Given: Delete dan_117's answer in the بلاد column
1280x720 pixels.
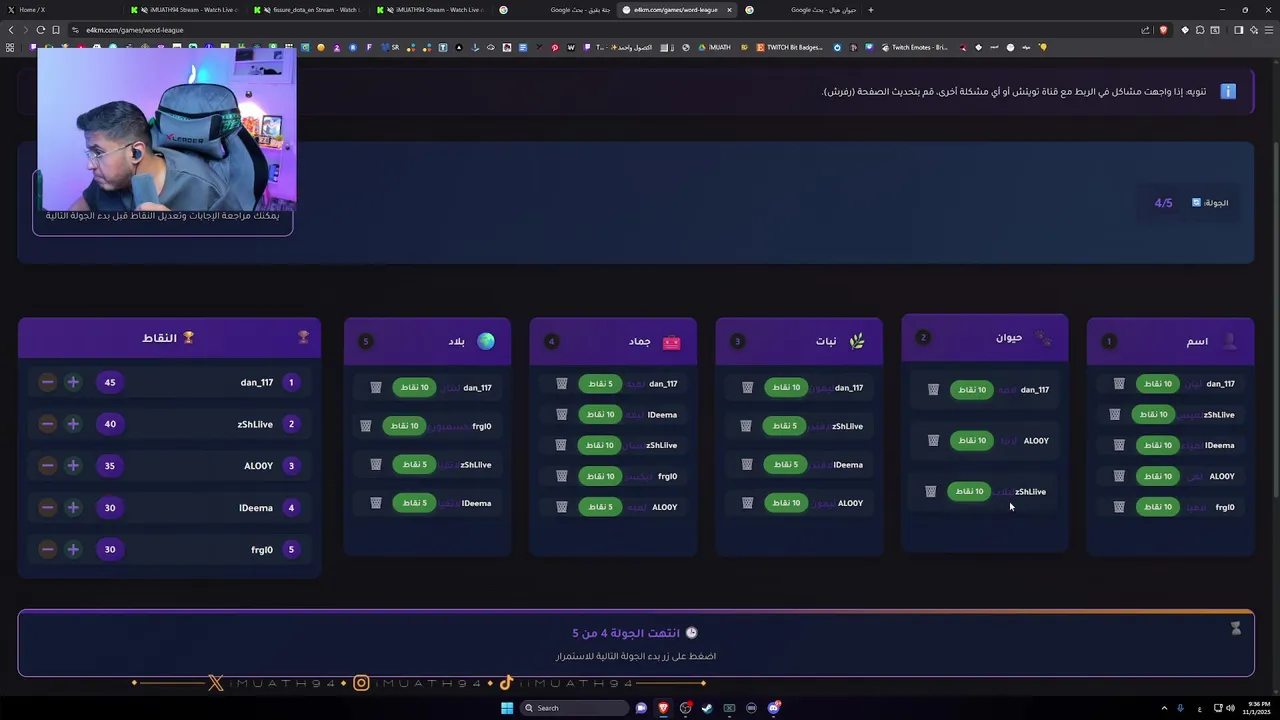Looking at the screenshot, I should (376, 388).
